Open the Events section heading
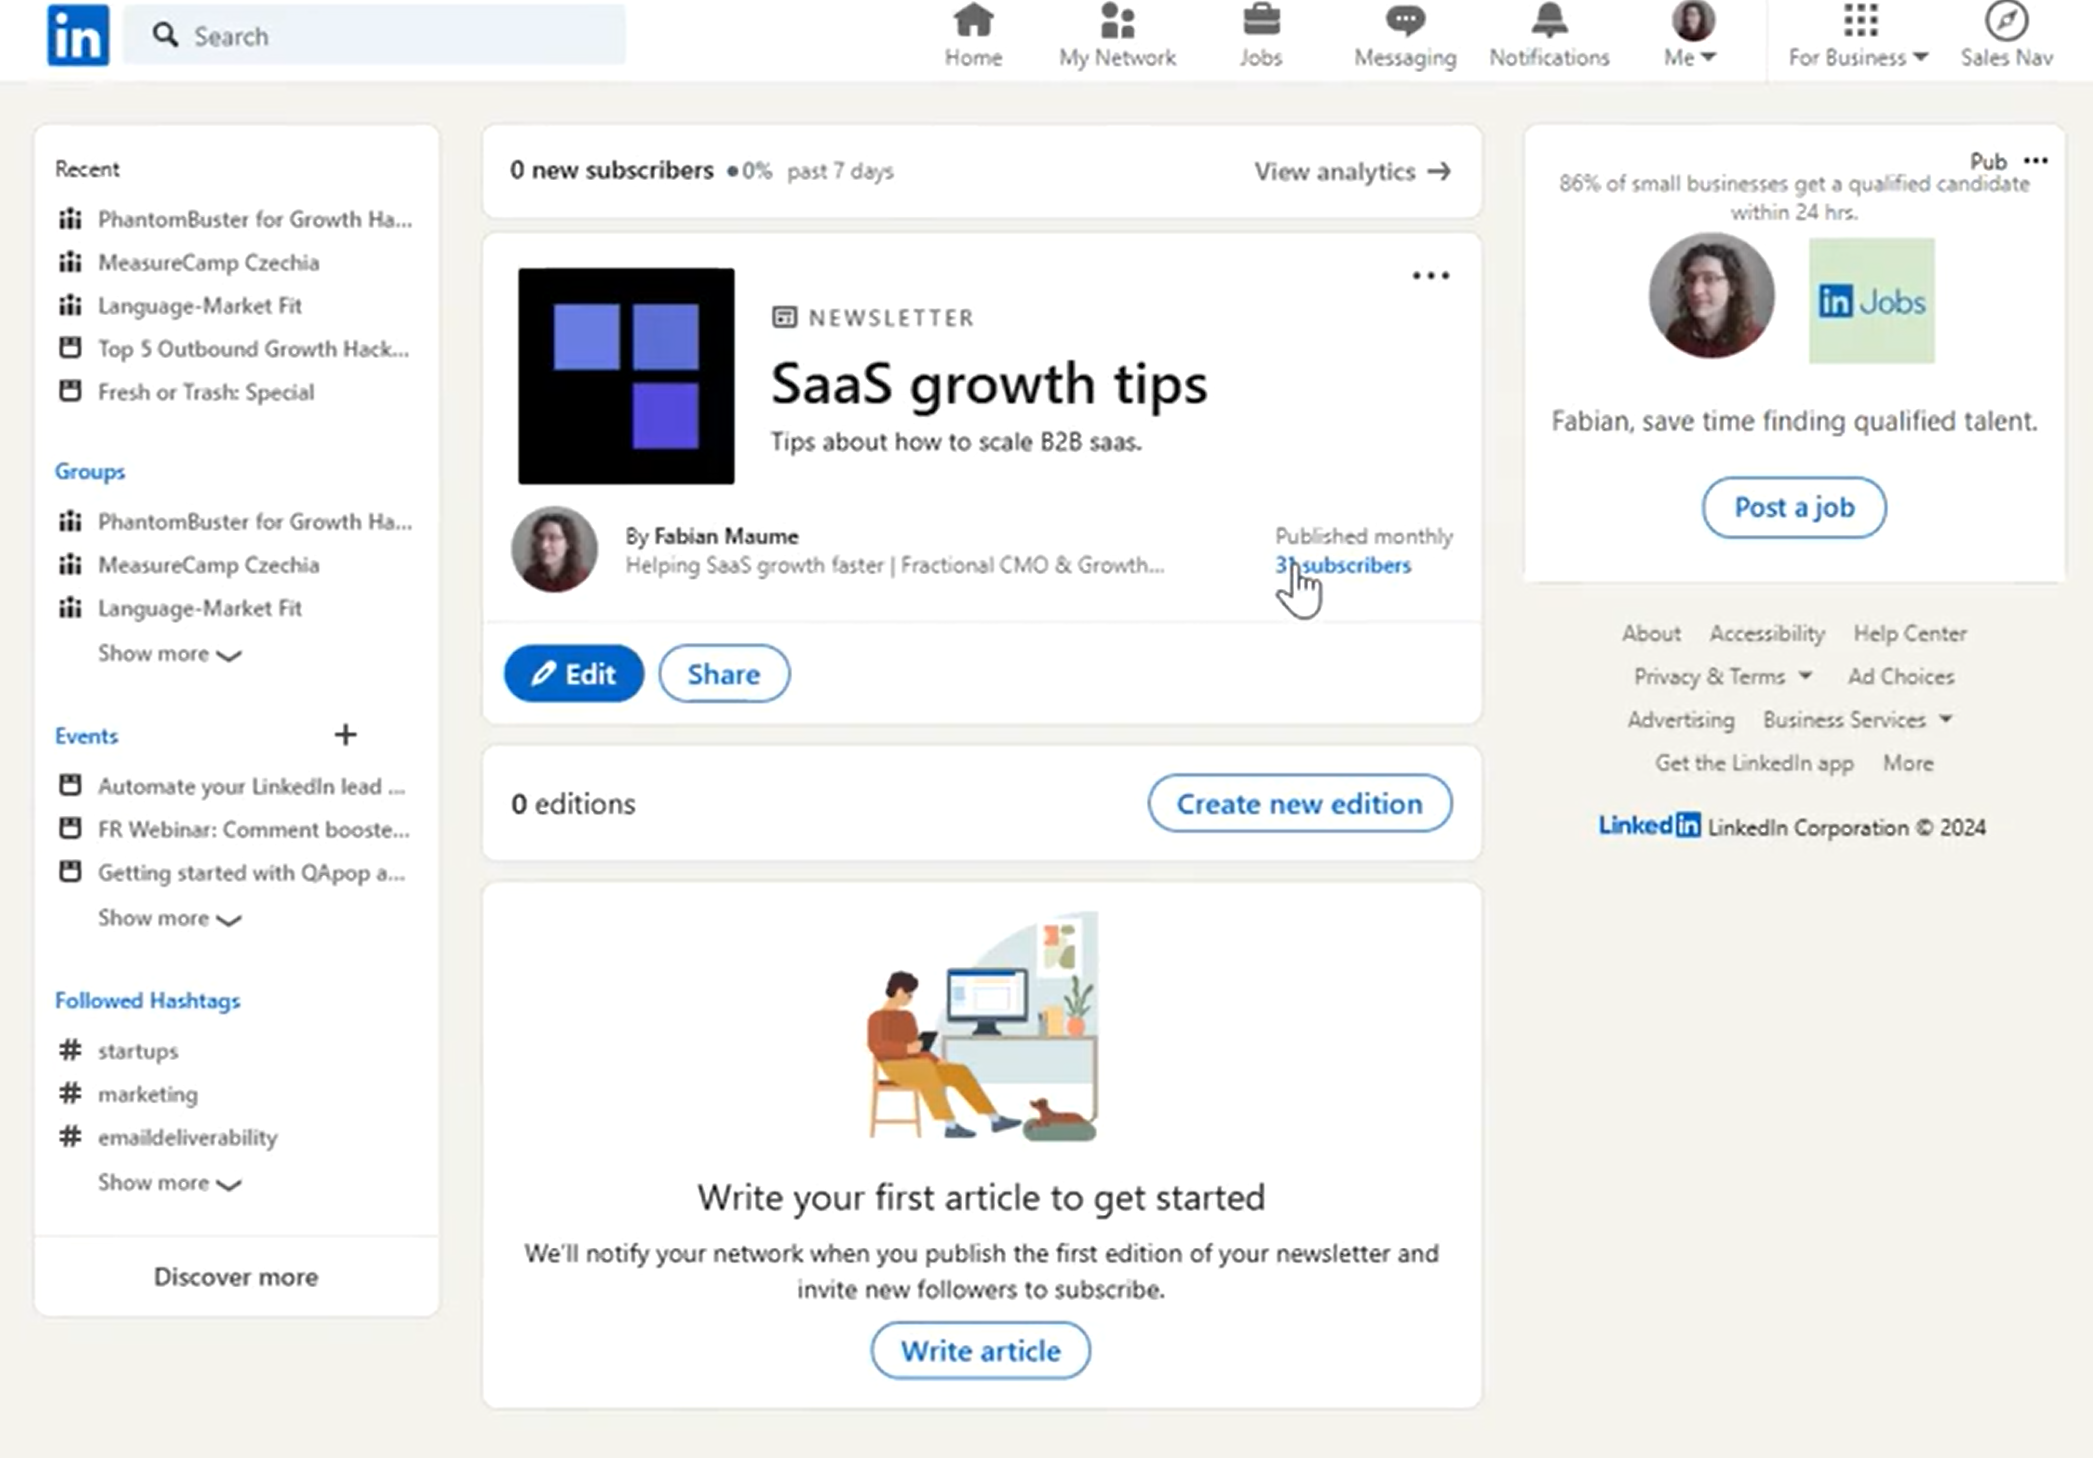2093x1458 pixels. point(86,735)
